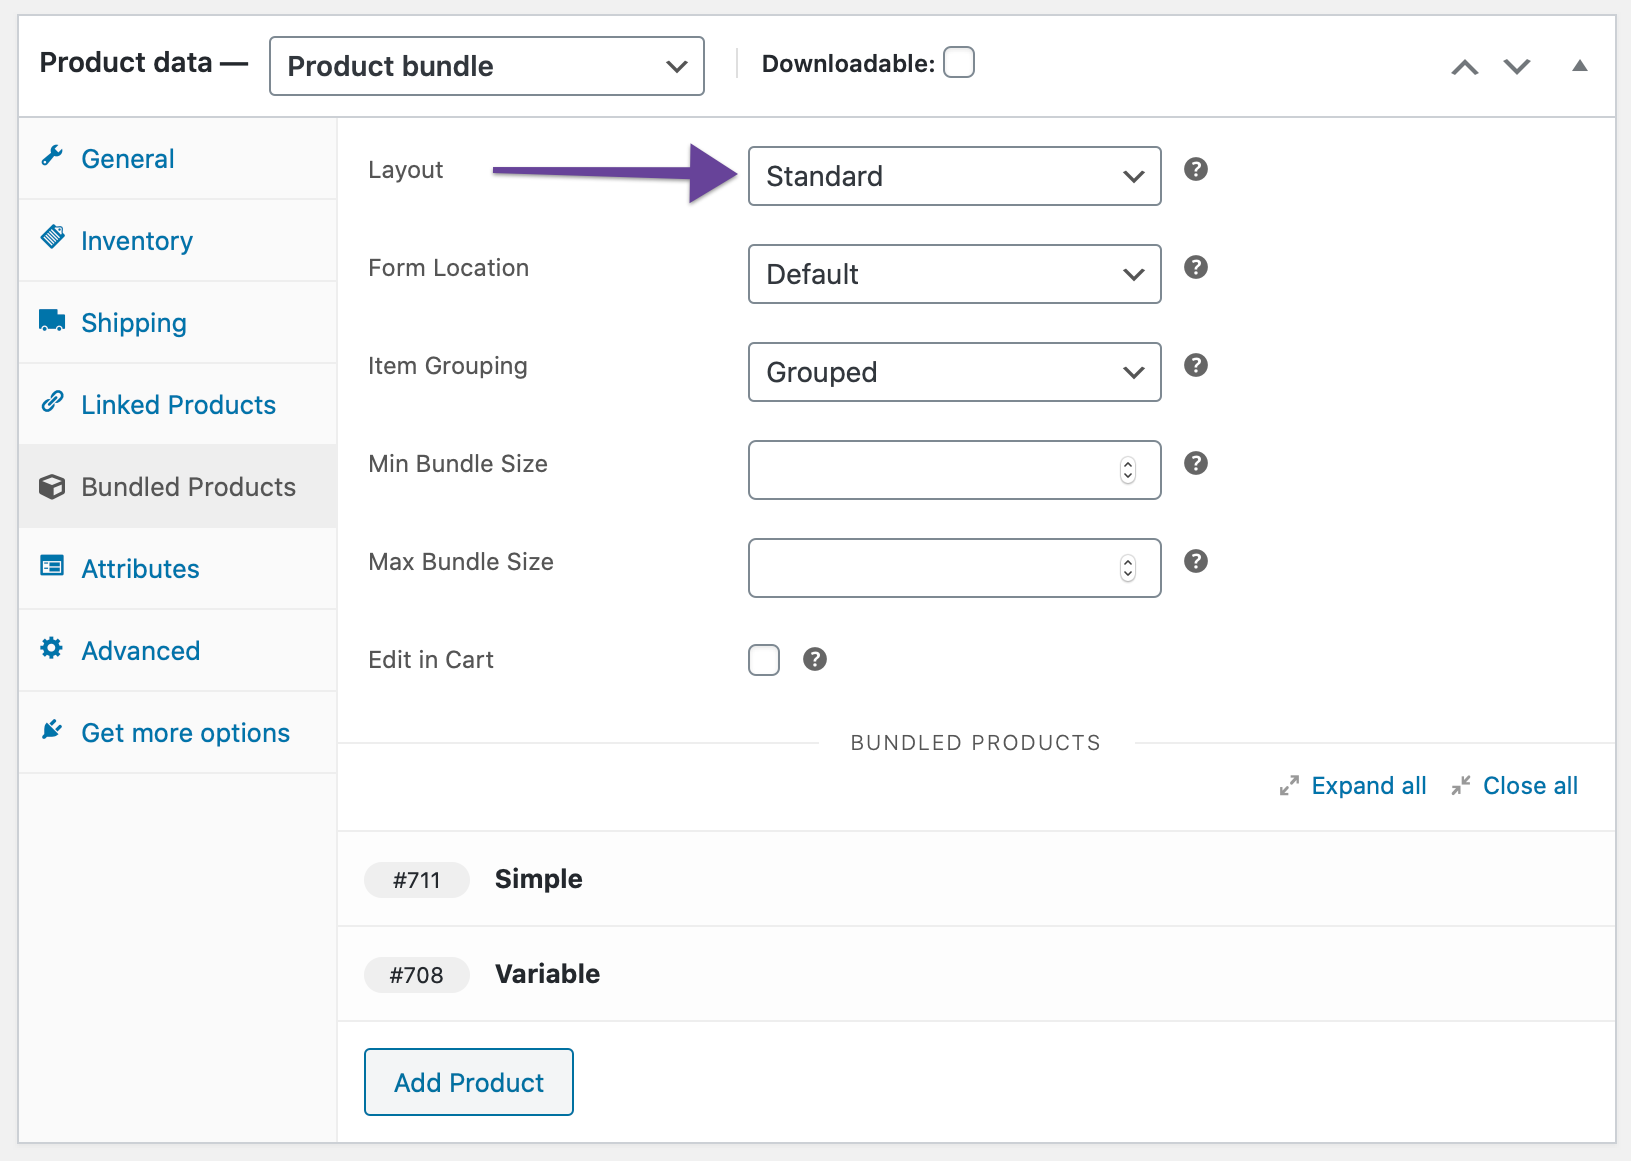This screenshot has width=1631, height=1161.
Task: Click the General wrench icon
Action: tap(52, 156)
